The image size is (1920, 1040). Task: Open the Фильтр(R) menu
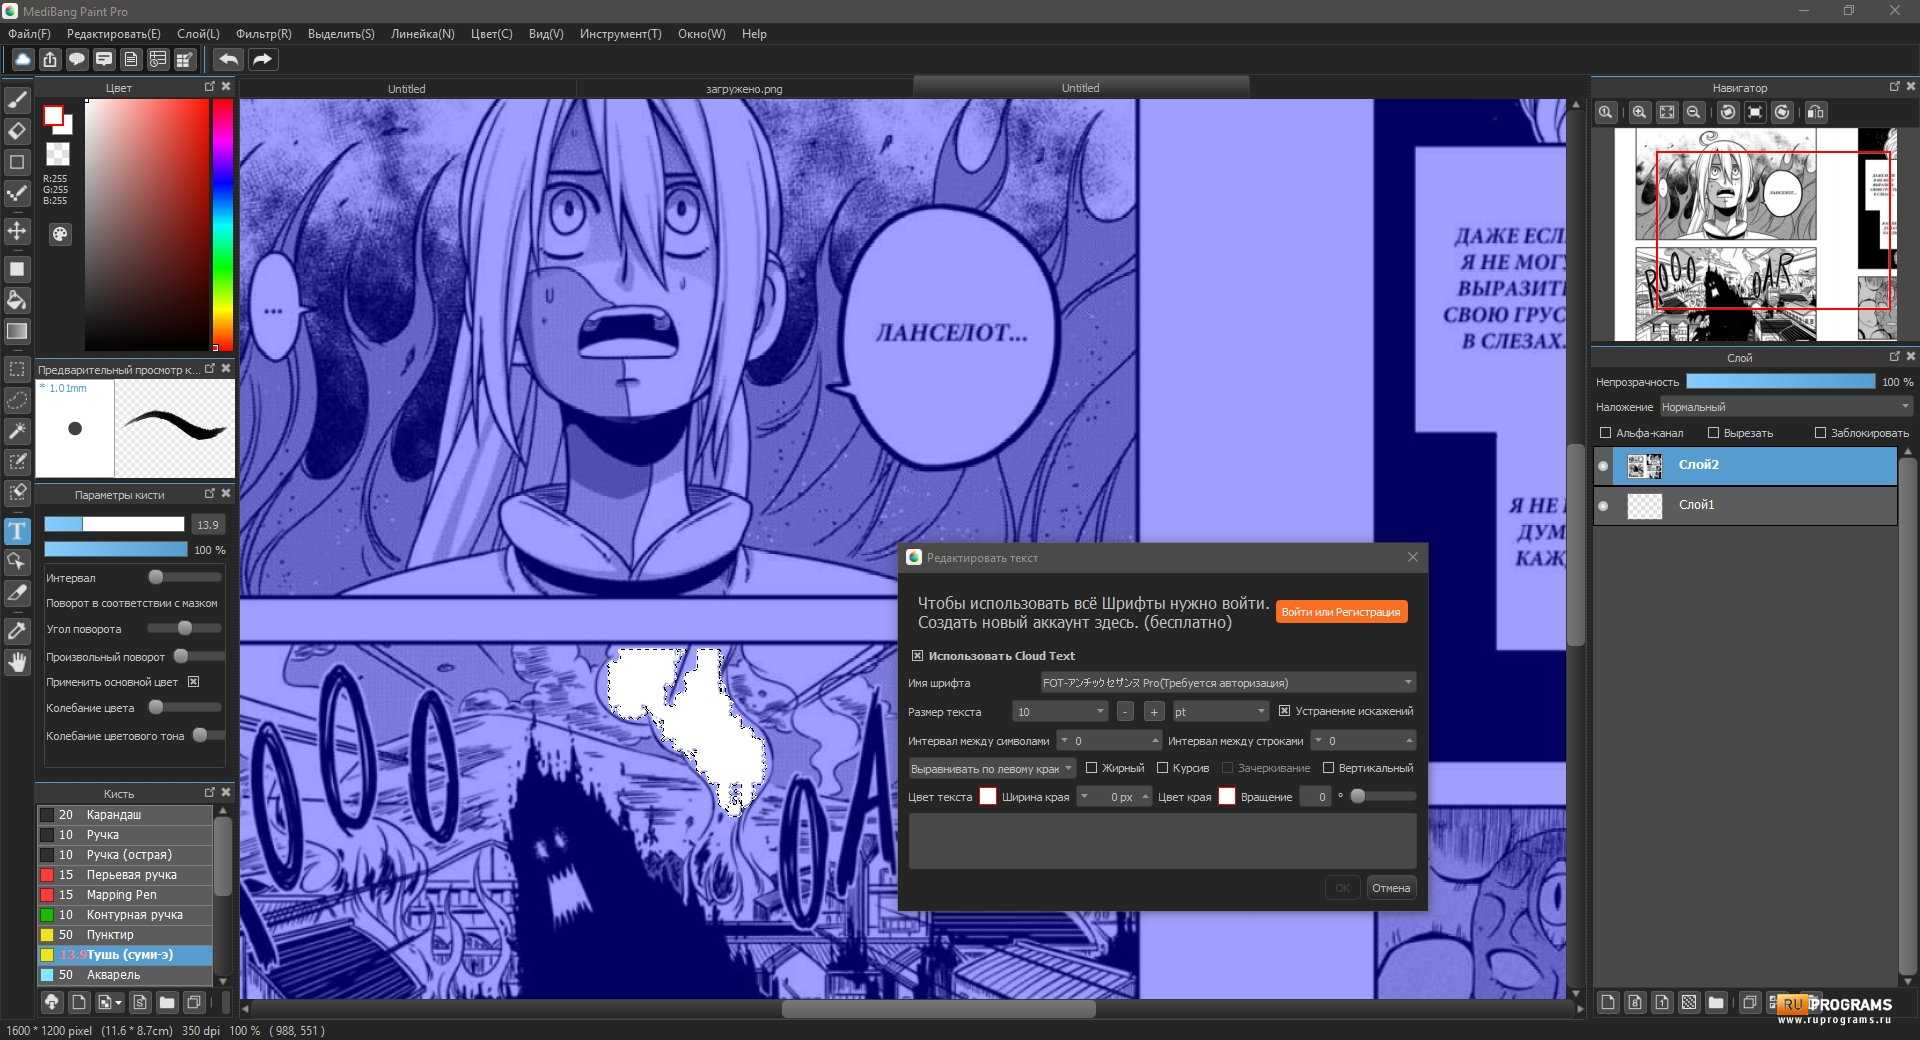(x=264, y=34)
